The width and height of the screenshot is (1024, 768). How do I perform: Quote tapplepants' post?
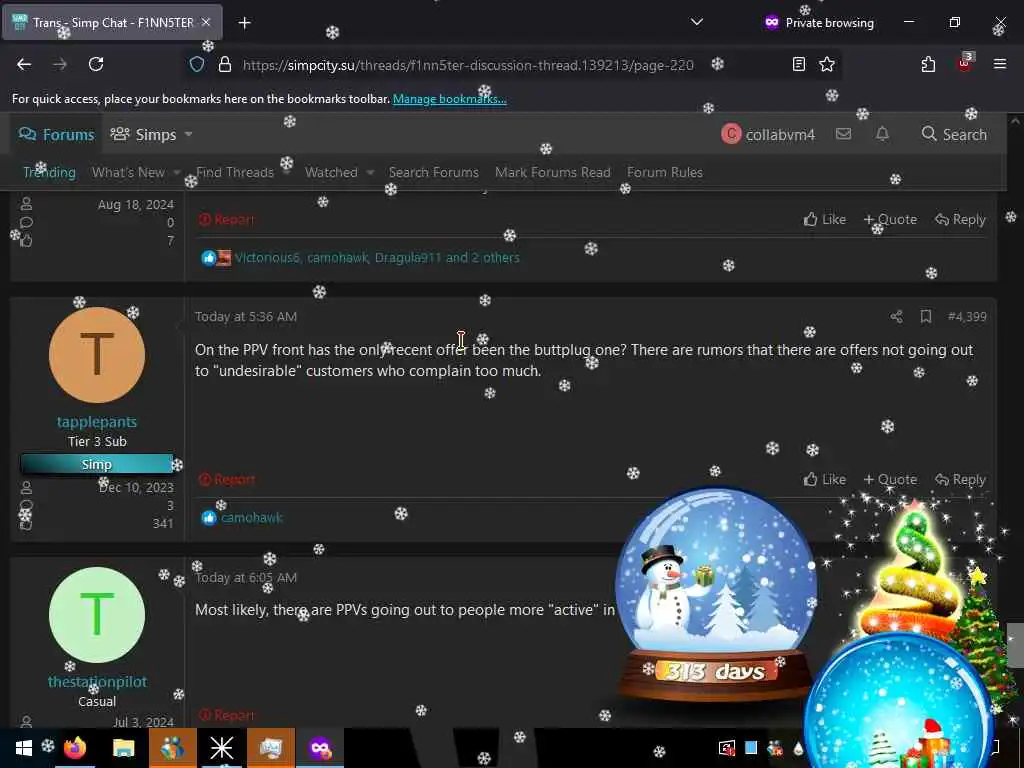[x=890, y=479]
